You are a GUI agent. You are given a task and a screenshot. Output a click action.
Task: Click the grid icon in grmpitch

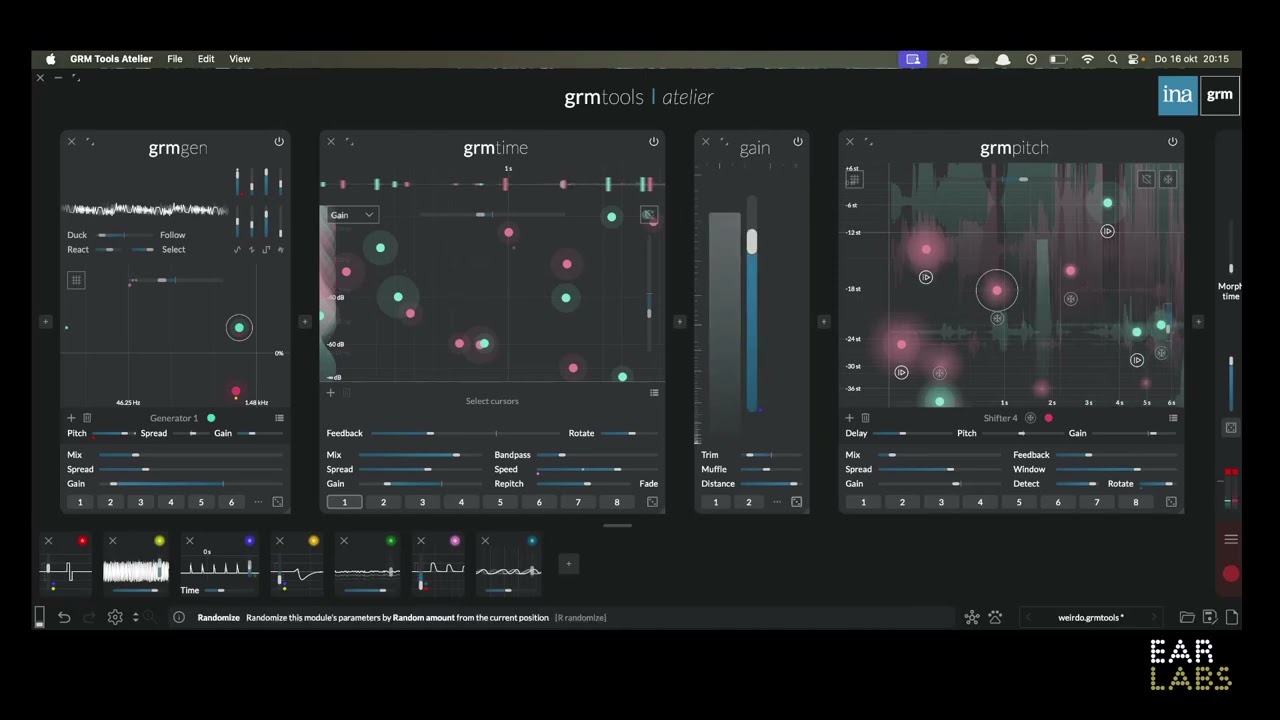click(x=854, y=180)
